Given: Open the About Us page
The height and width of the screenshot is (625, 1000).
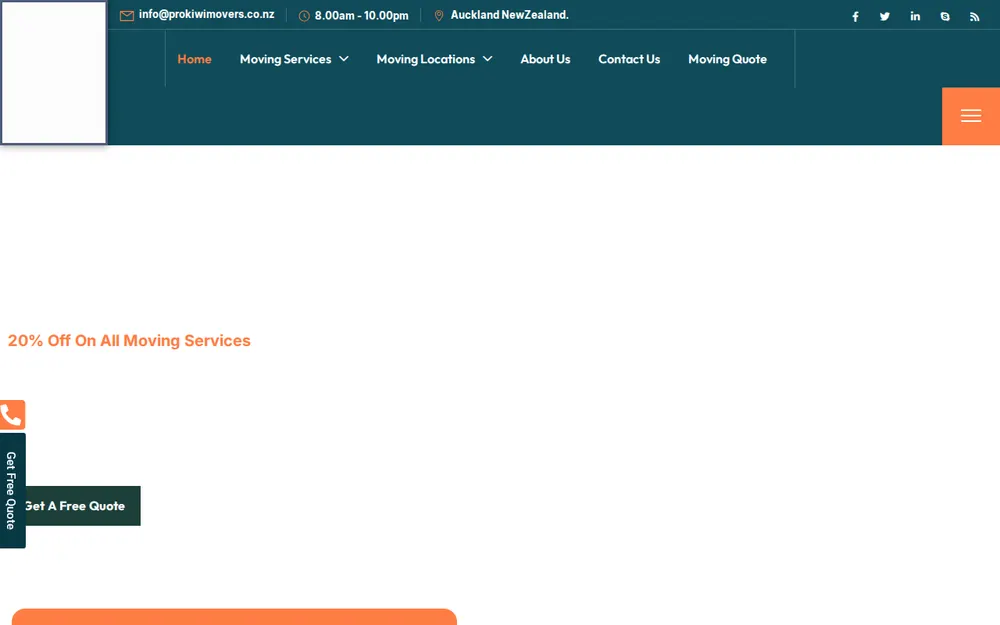Looking at the screenshot, I should [545, 59].
